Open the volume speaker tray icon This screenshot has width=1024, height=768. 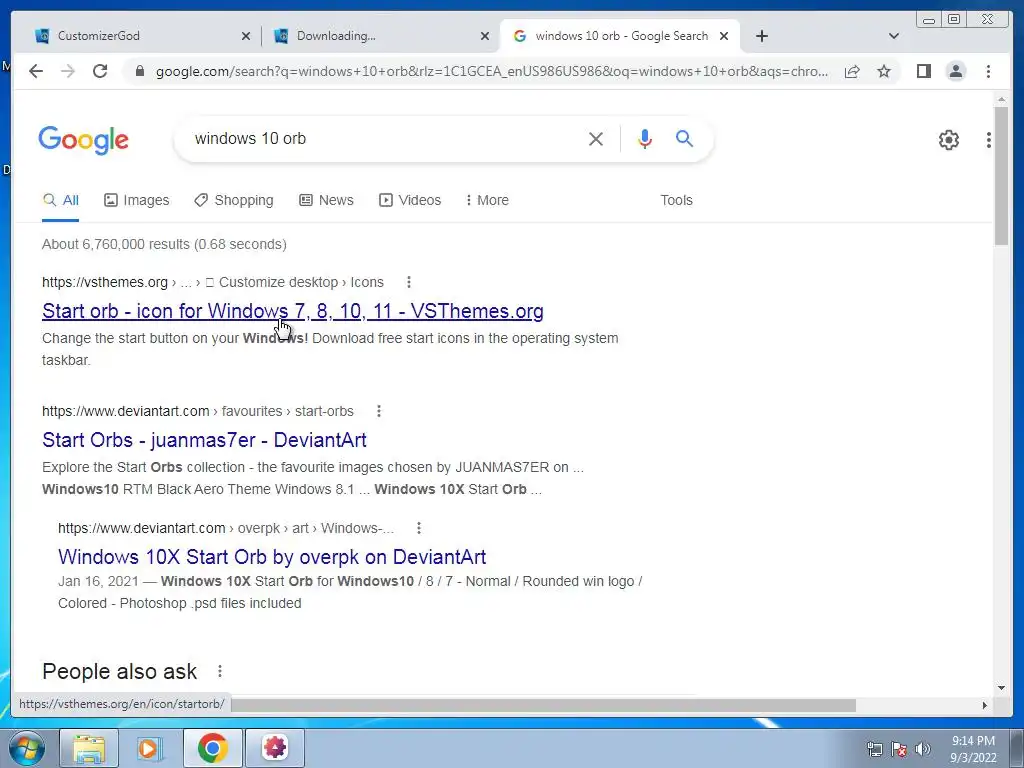point(923,749)
